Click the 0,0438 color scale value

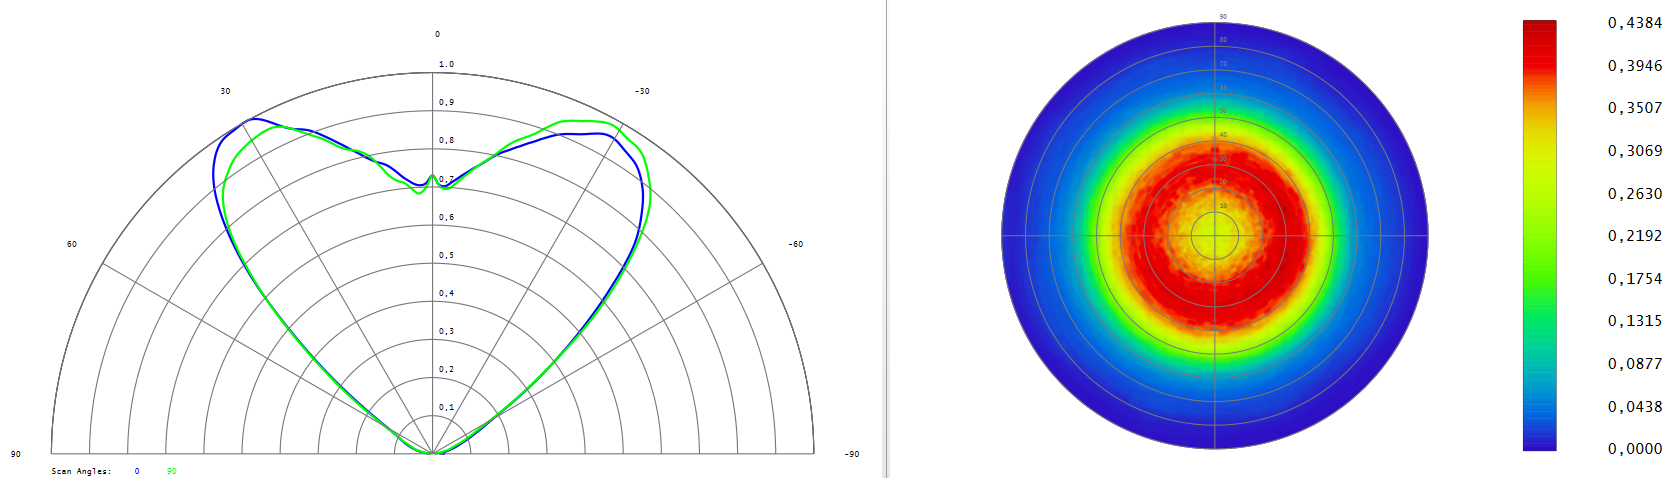(x=1635, y=407)
